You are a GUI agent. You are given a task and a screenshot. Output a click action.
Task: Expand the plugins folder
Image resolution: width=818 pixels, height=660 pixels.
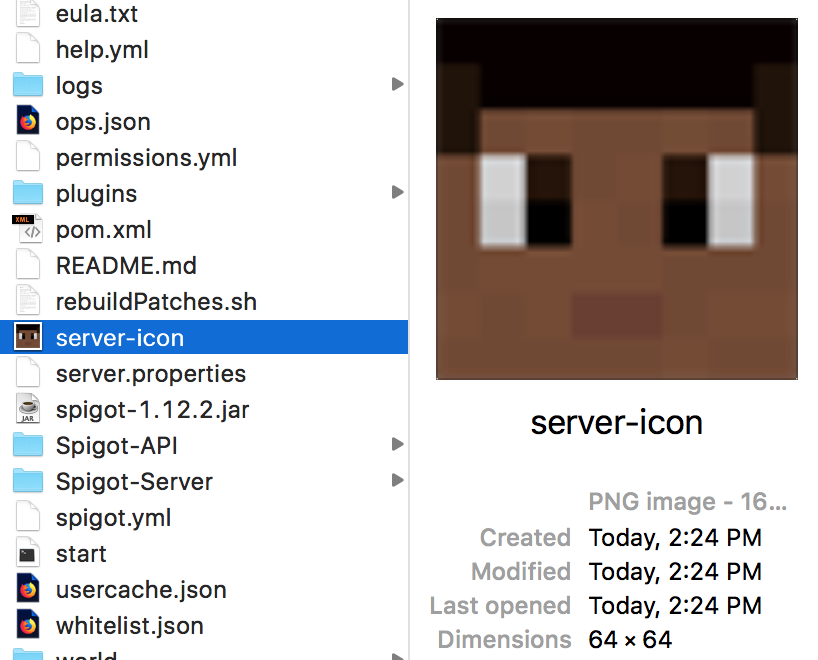tap(399, 192)
